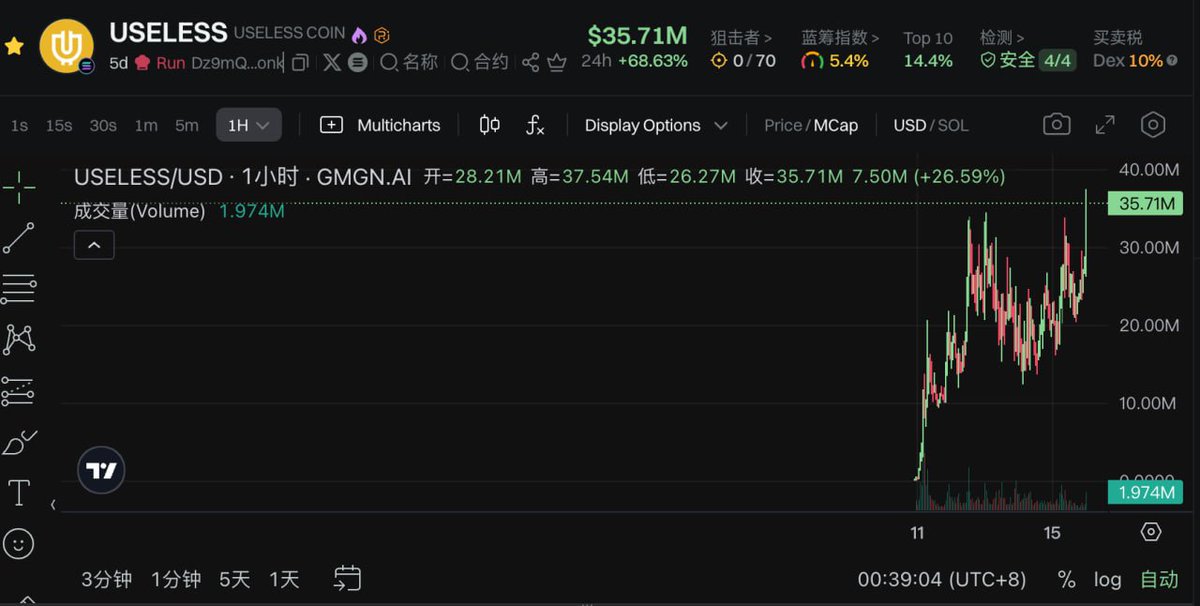The image size is (1200, 606).
Task: Select the brush drawing tool
Action: (20, 442)
